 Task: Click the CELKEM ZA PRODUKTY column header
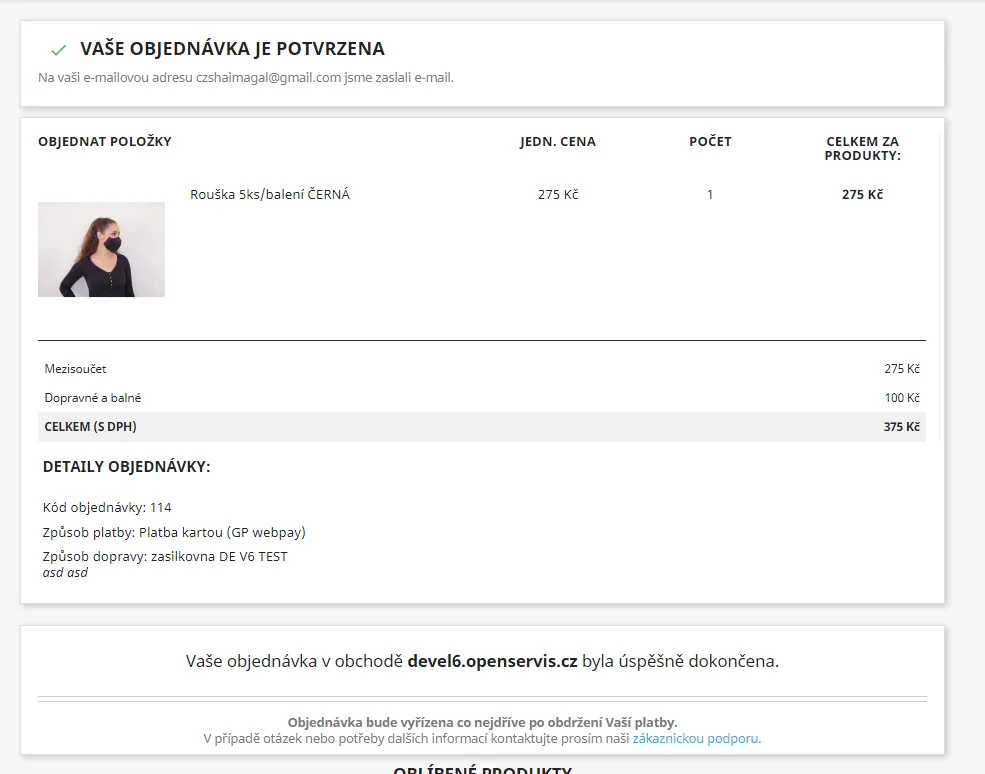coord(862,149)
